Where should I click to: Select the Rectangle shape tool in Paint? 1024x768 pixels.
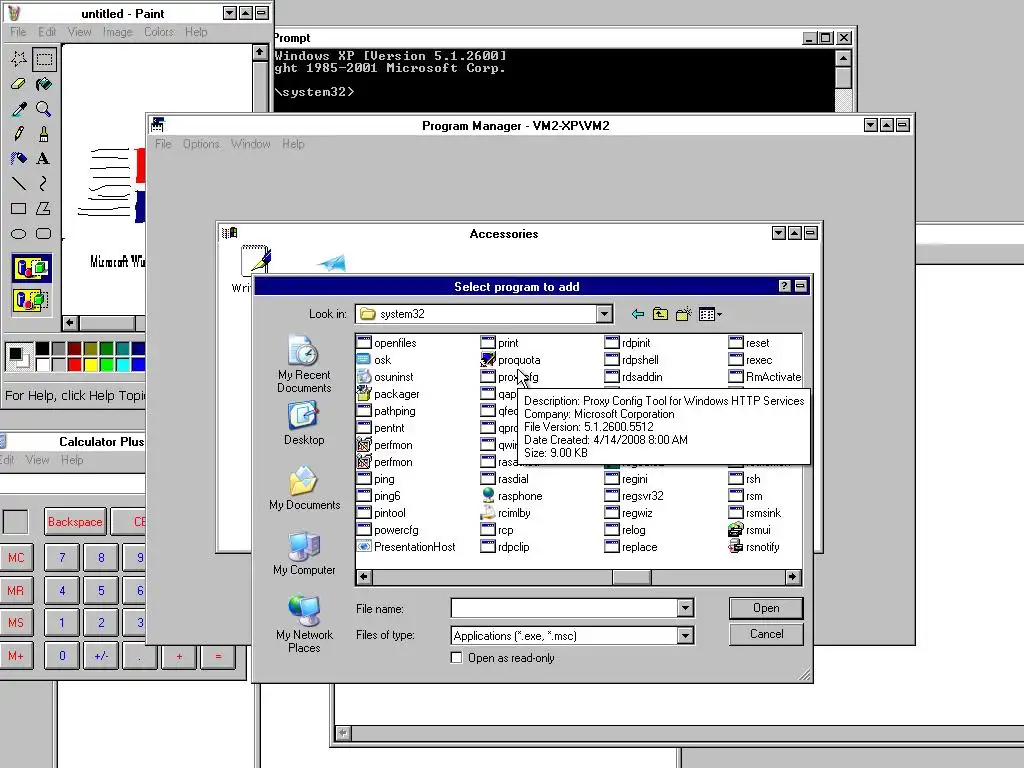click(18, 208)
